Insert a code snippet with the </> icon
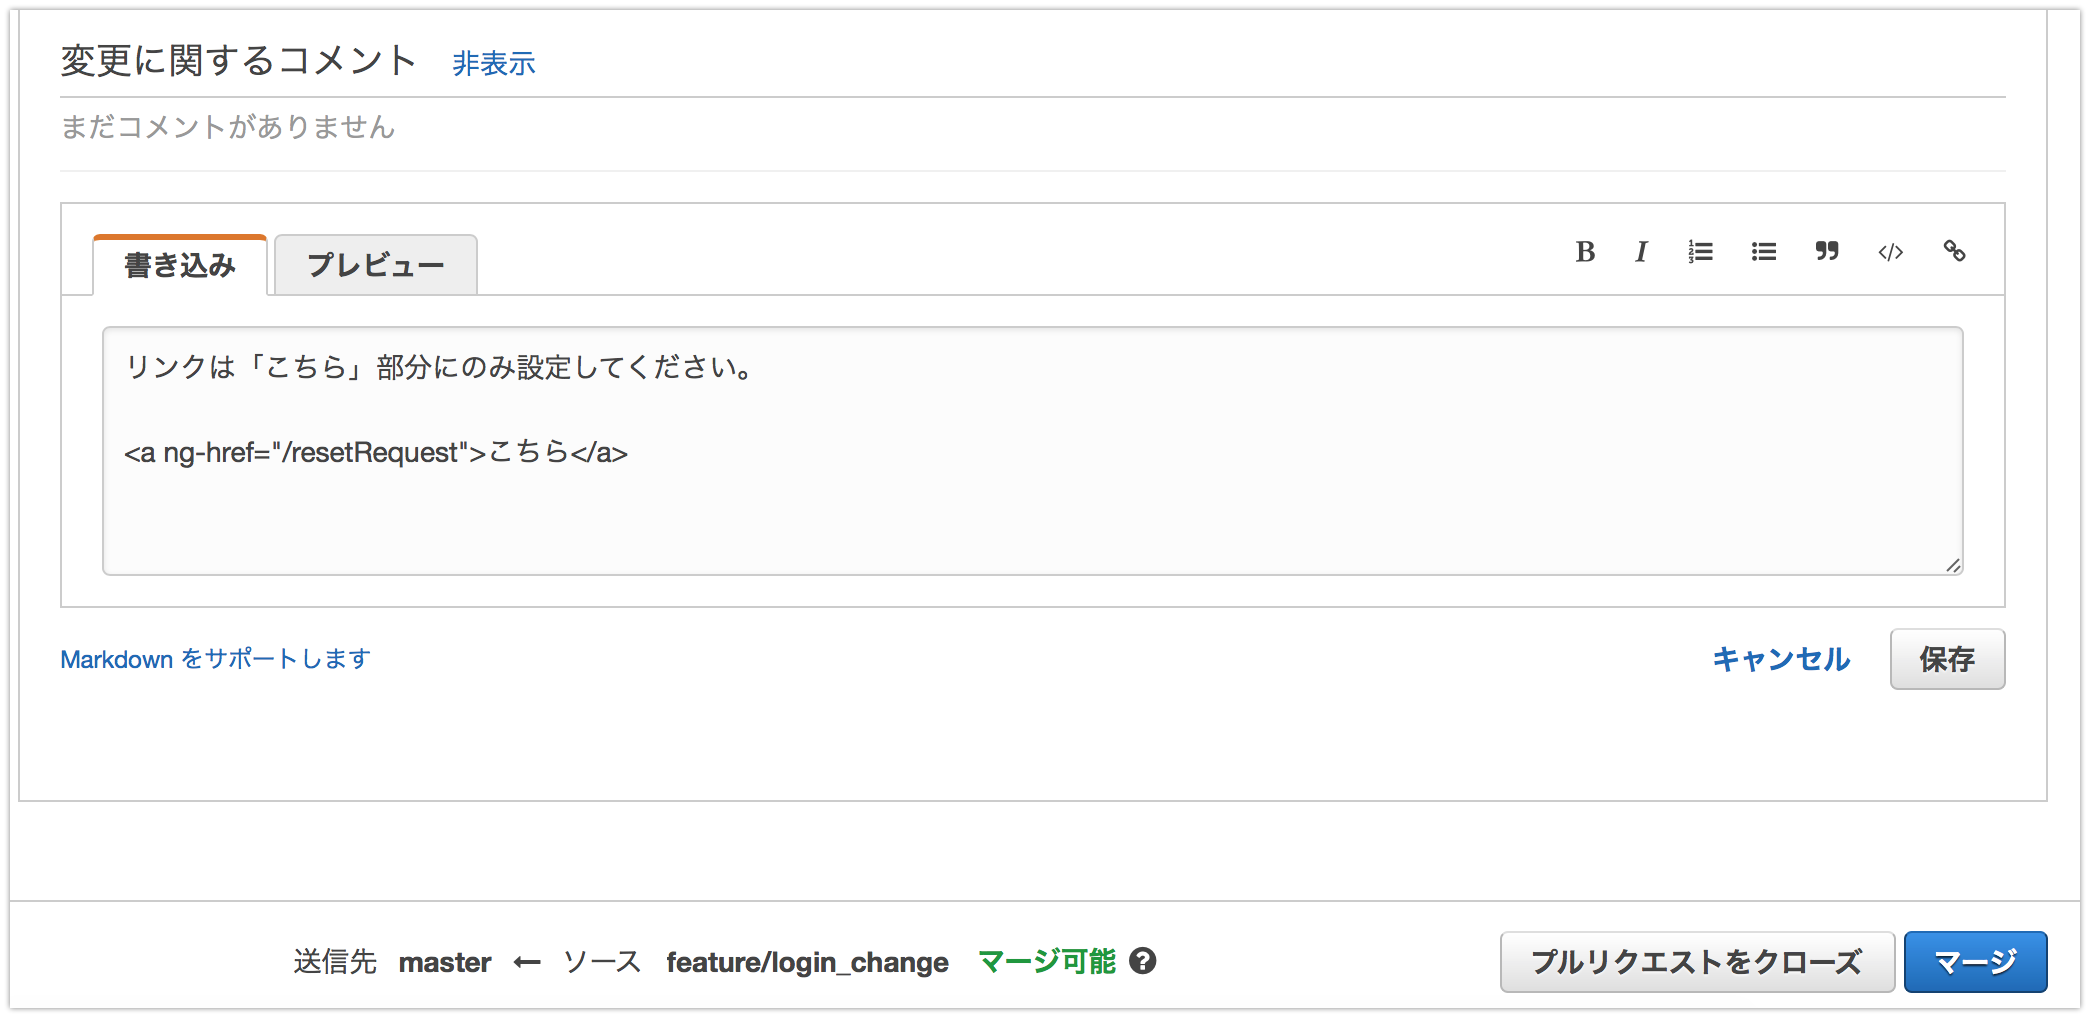The height and width of the screenshot is (1018, 2090). (1890, 252)
